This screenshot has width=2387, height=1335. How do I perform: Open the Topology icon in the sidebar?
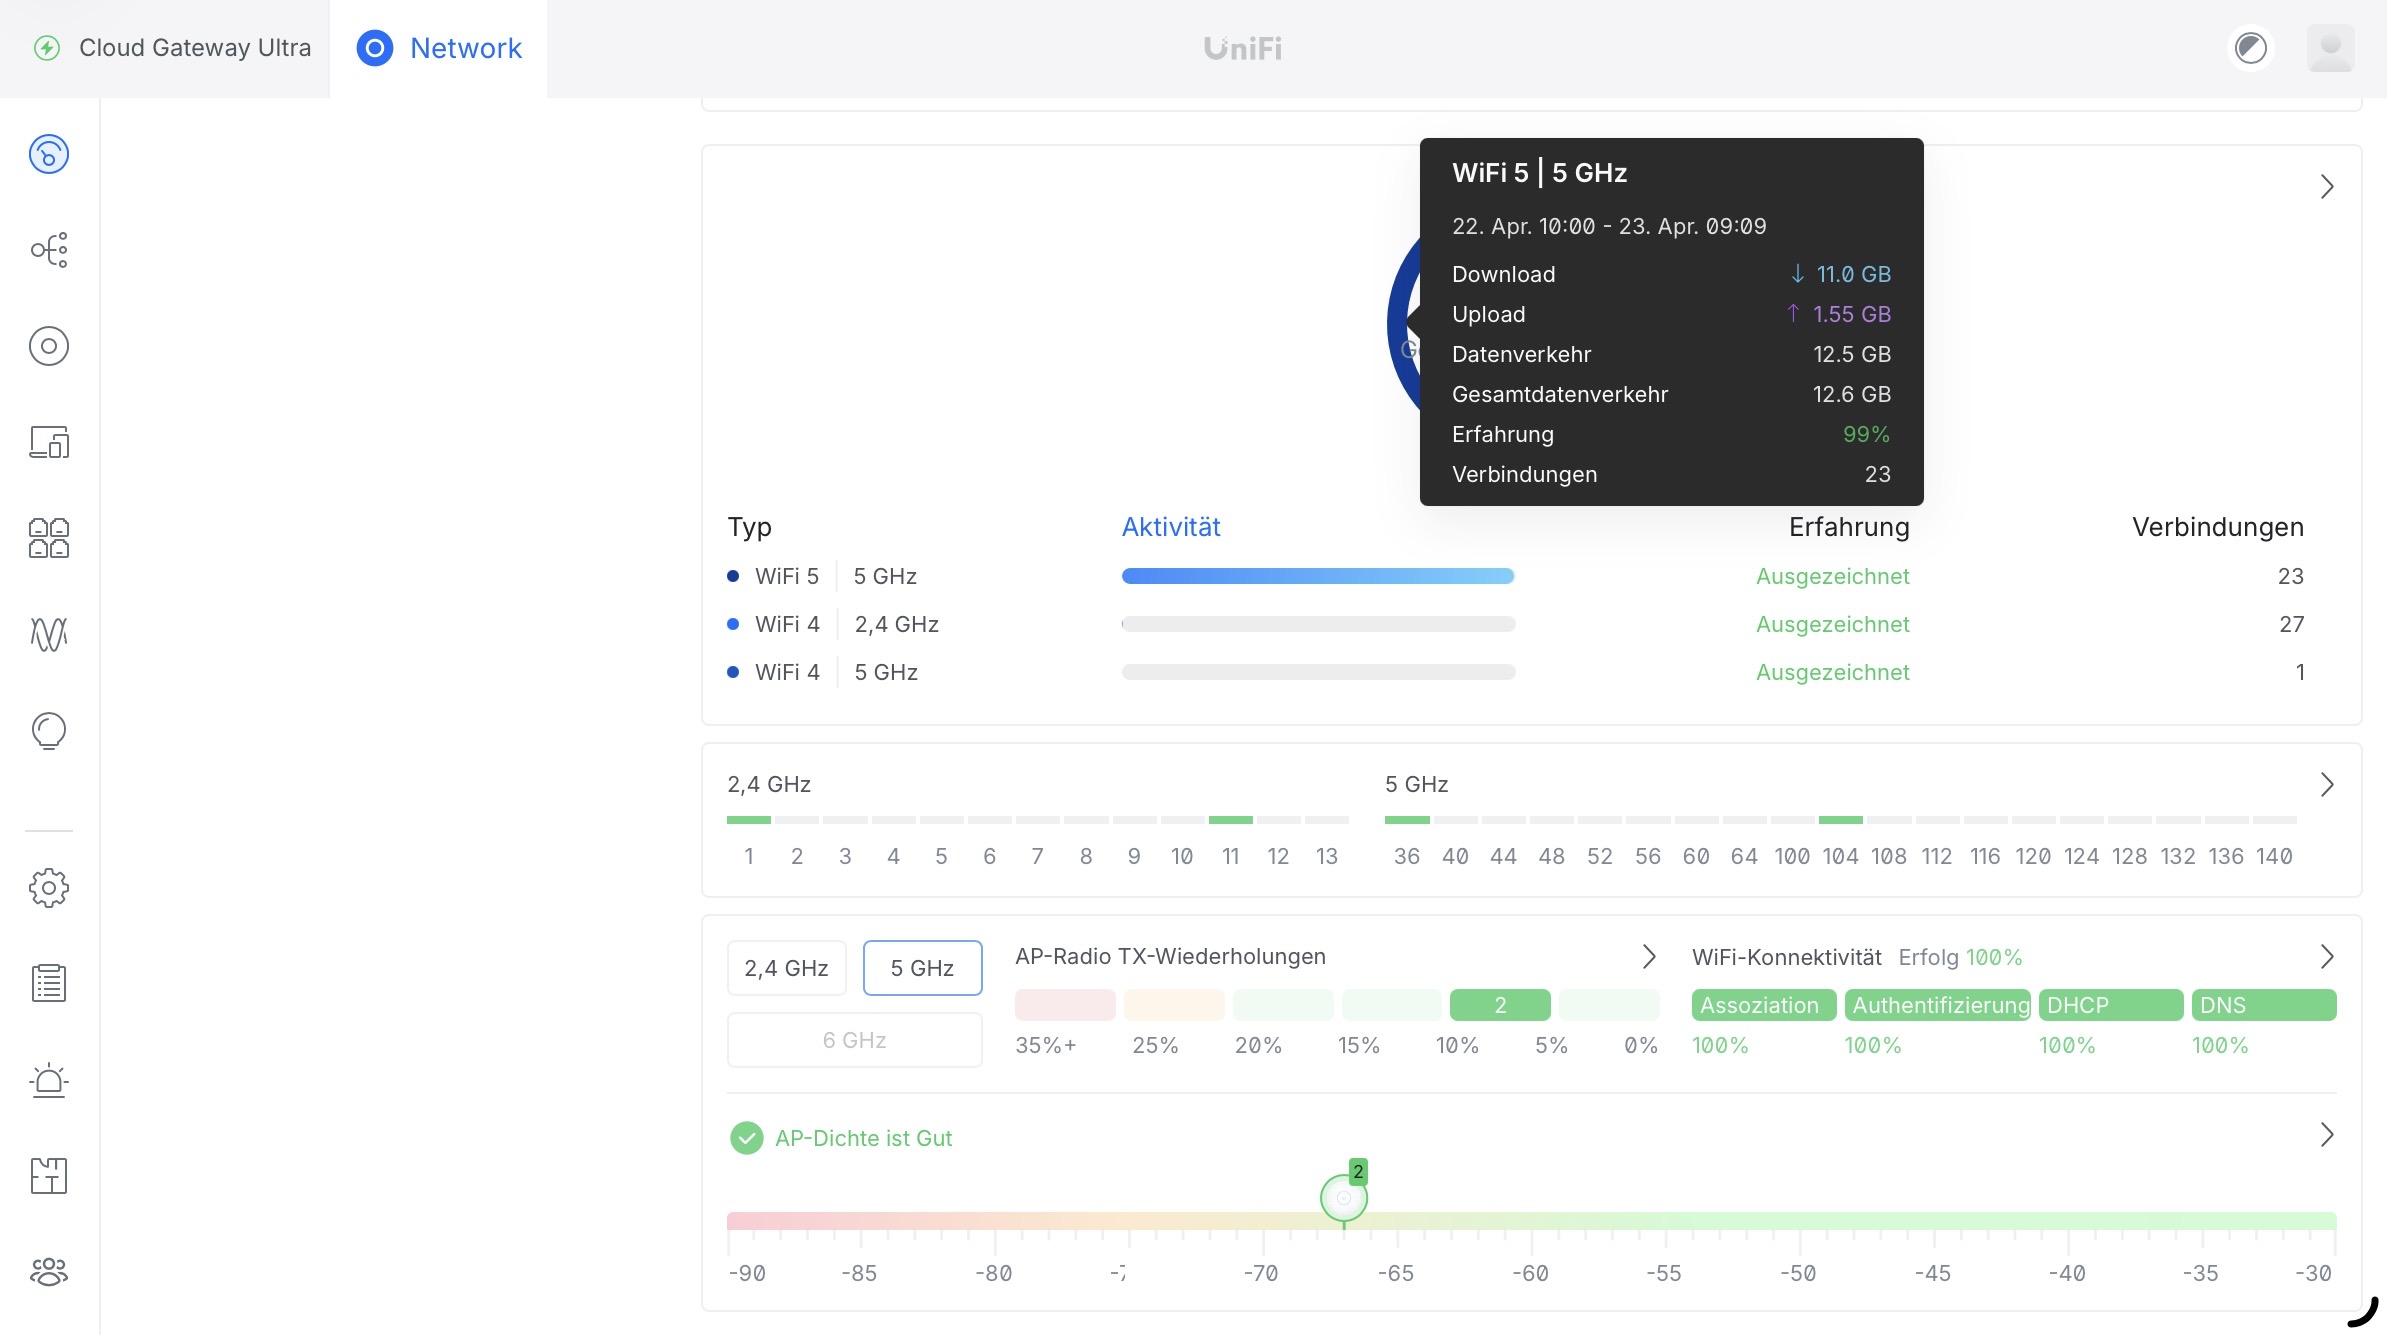(x=49, y=250)
